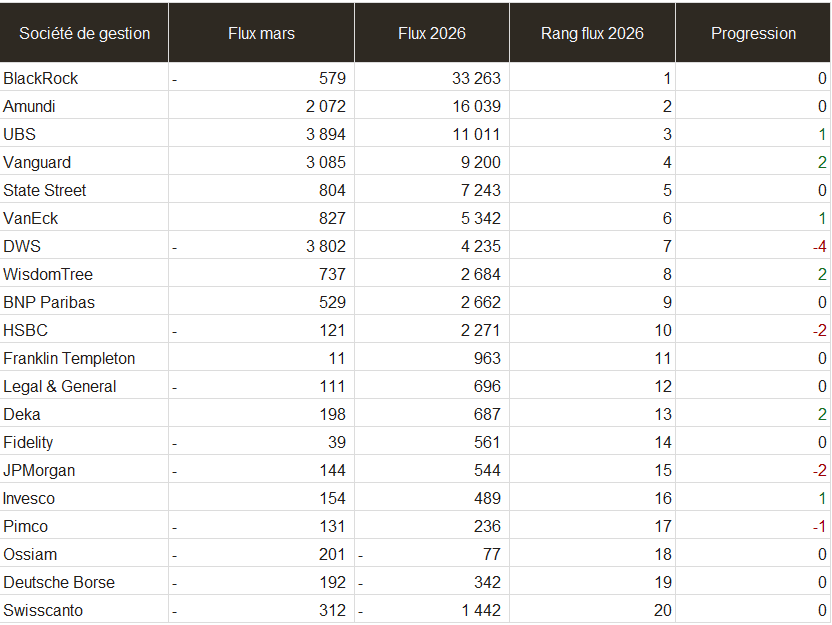
Task: Select the Franklin Templeton row name
Action: [69, 359]
